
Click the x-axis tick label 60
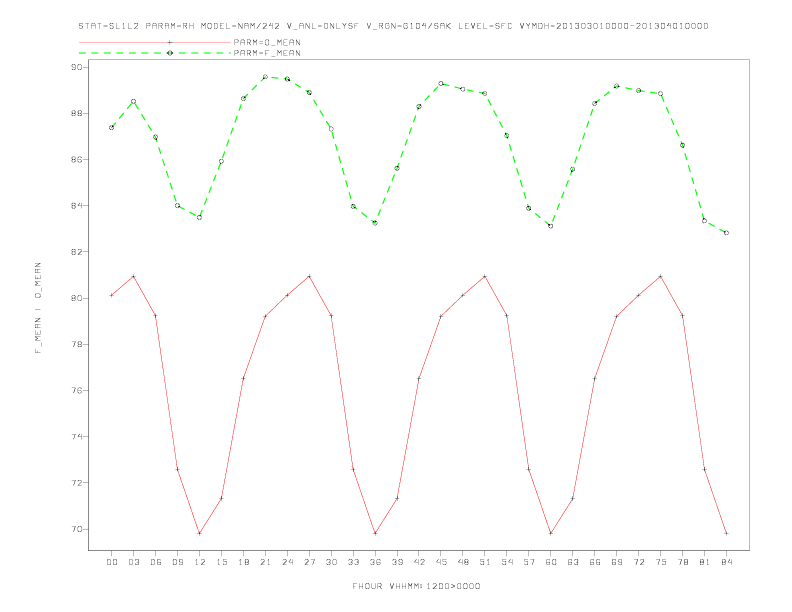coord(551,562)
